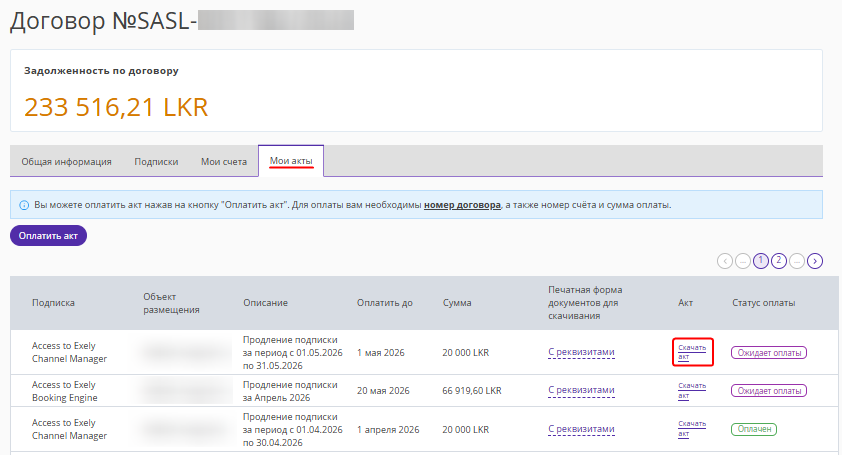Viewport: 842px width, 455px height.
Task: Download act for 1 апреля 2026 row
Action: 692,429
